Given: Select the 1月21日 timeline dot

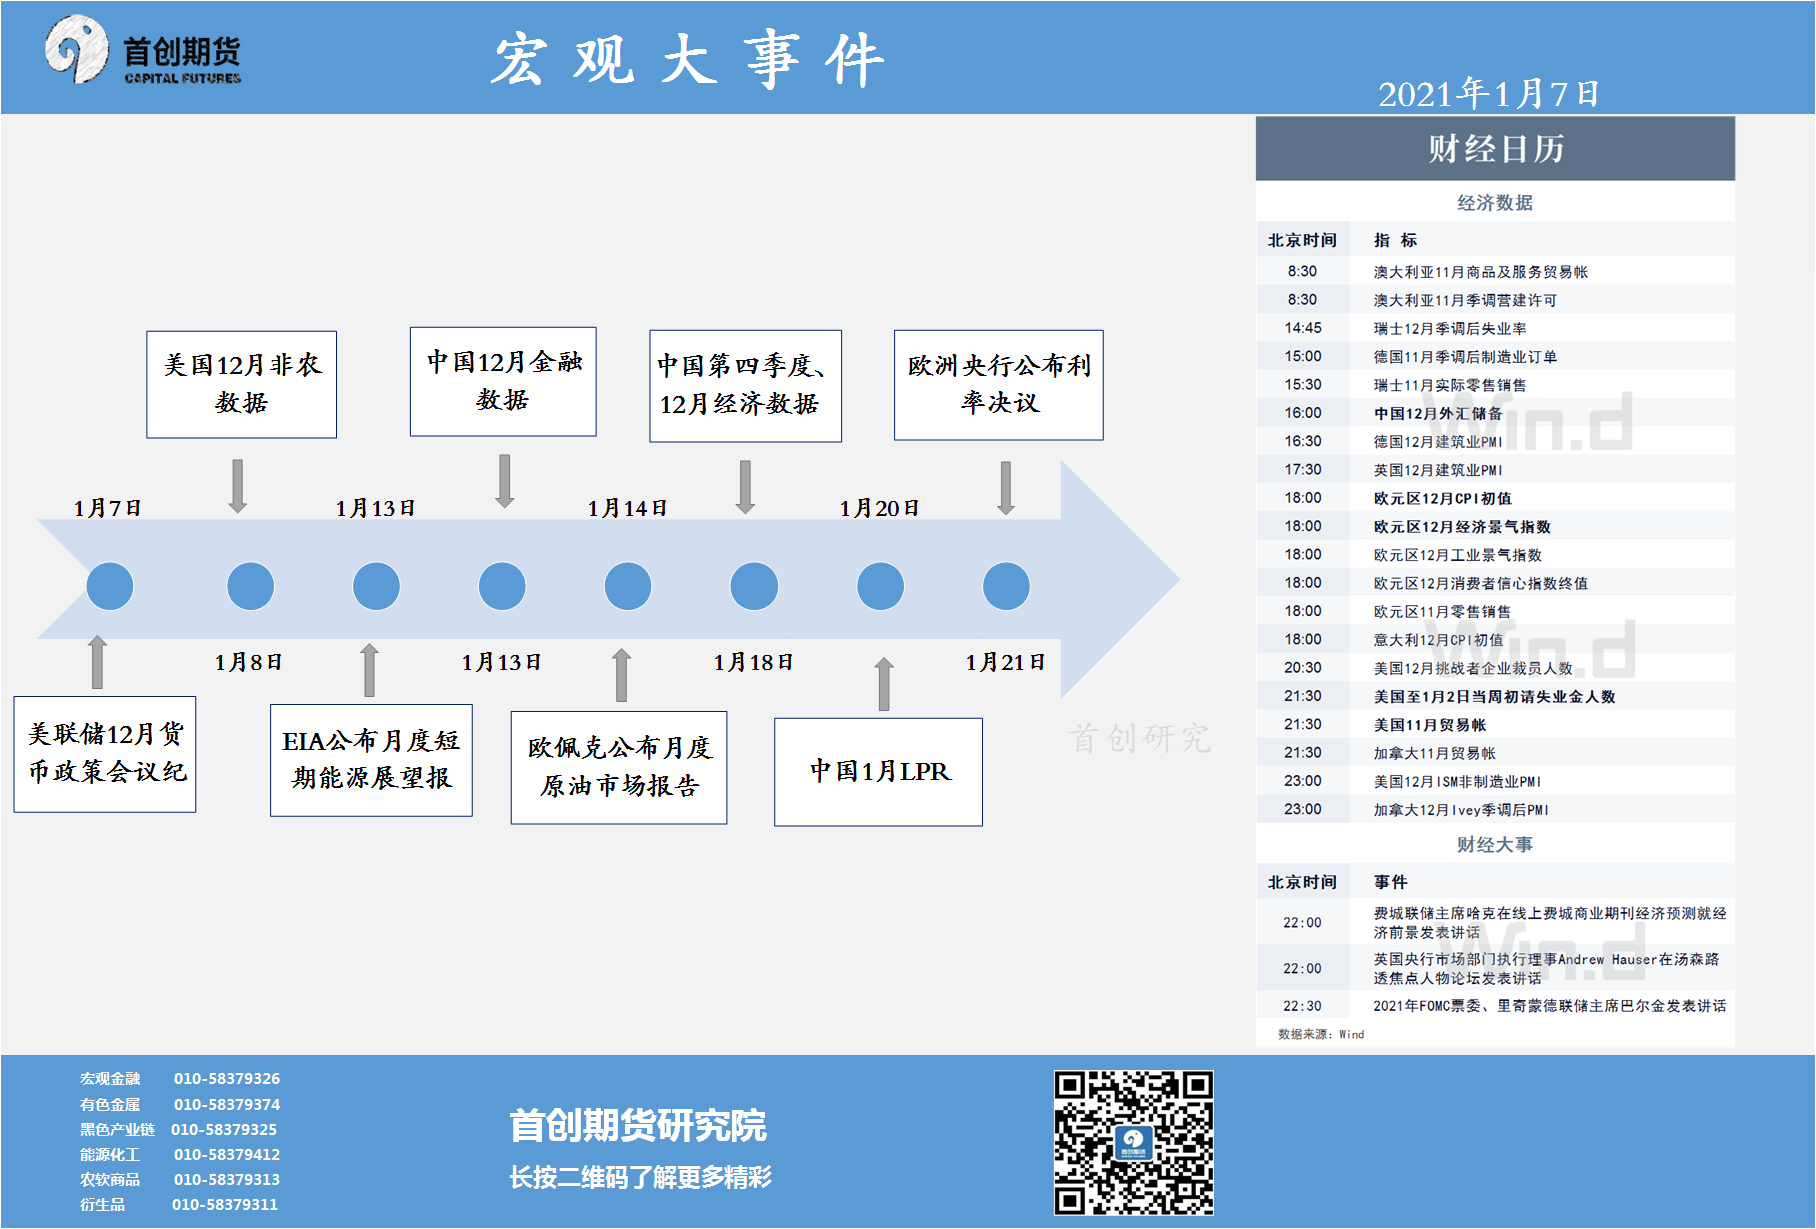Looking at the screenshot, I should click(1006, 586).
